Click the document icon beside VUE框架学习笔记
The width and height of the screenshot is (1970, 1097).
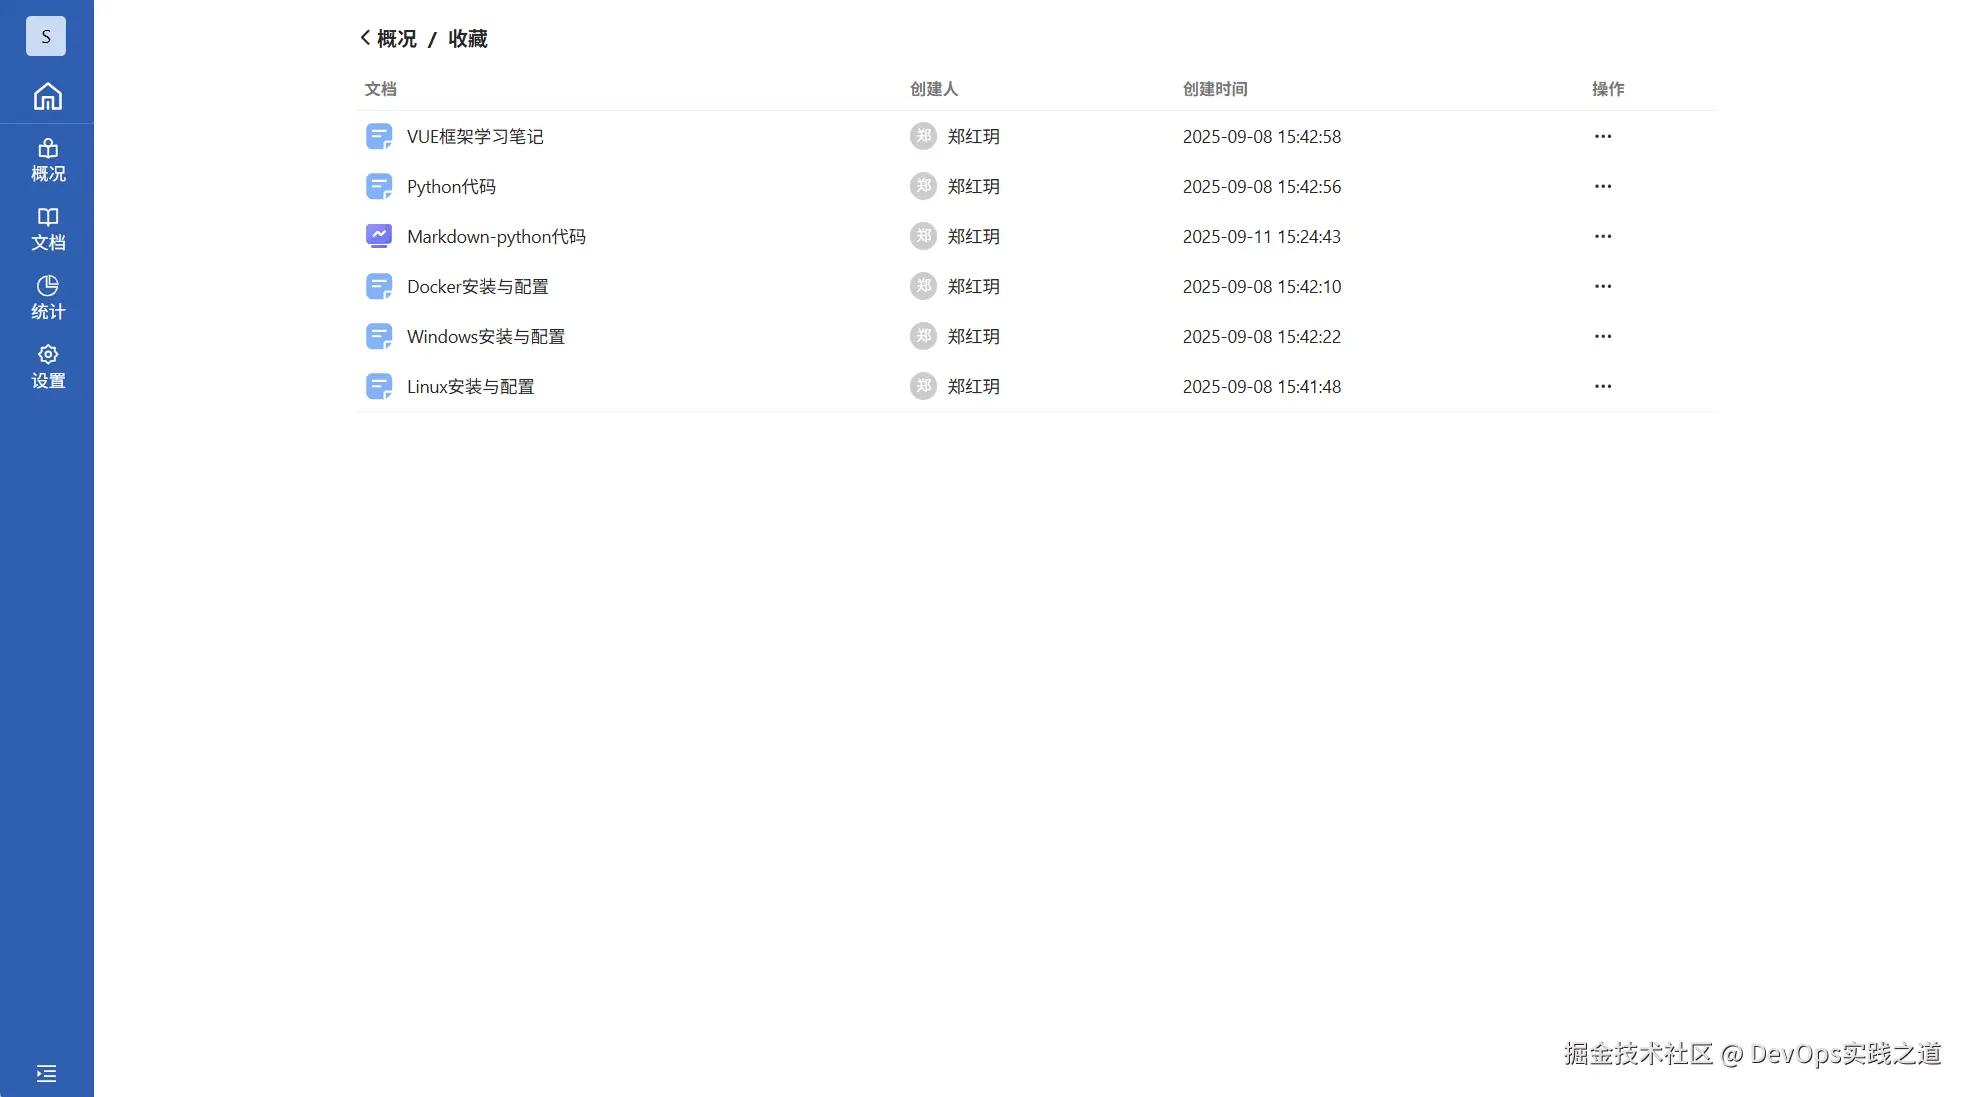pyautogui.click(x=379, y=136)
